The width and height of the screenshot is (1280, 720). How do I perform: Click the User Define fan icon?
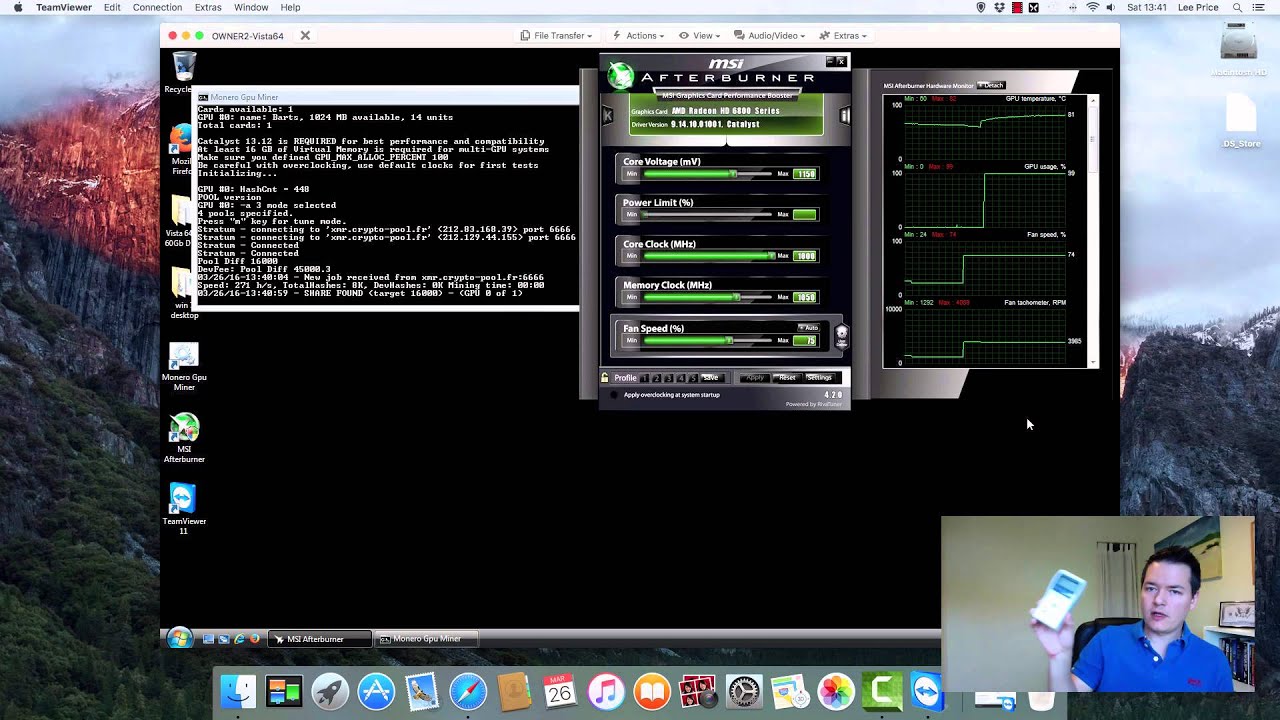pos(841,336)
